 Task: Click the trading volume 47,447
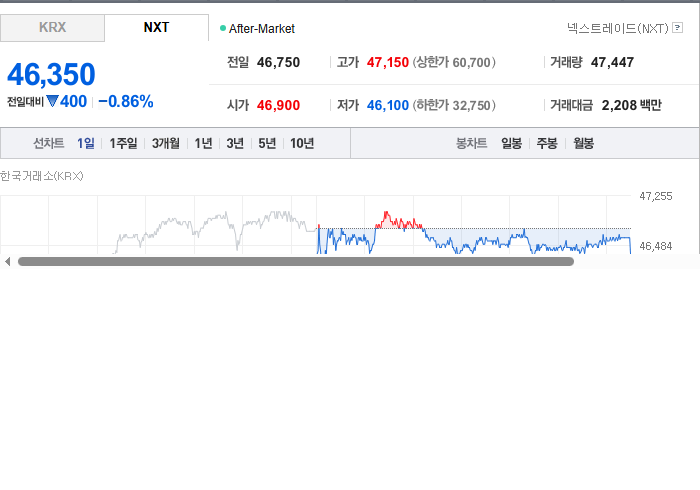point(612,62)
